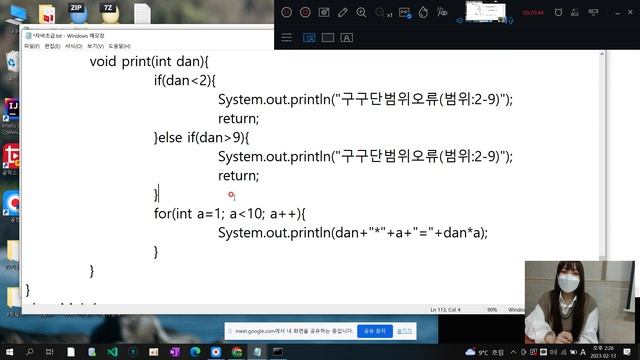Screen dimensions: 640x360
Task: Open the 도움말(H) menu in Notepad
Action: (119, 46)
